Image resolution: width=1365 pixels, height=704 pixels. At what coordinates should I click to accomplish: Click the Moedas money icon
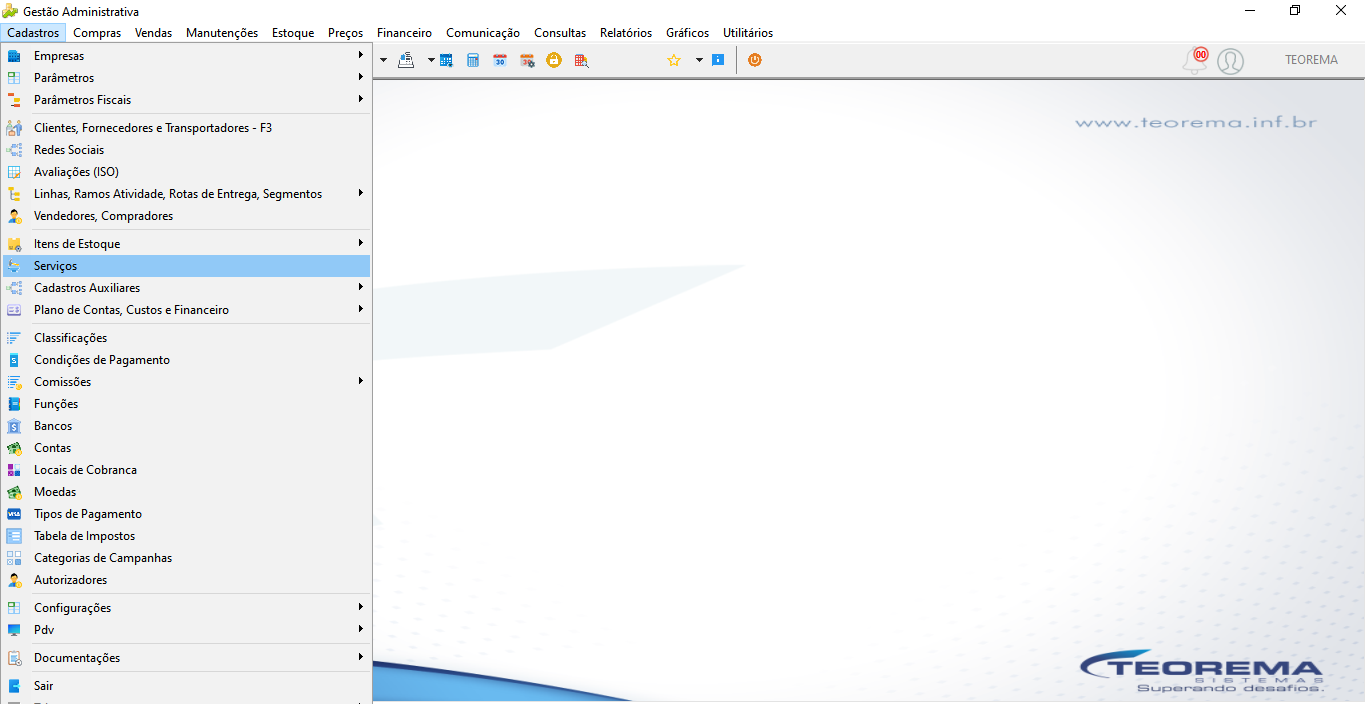(14, 492)
